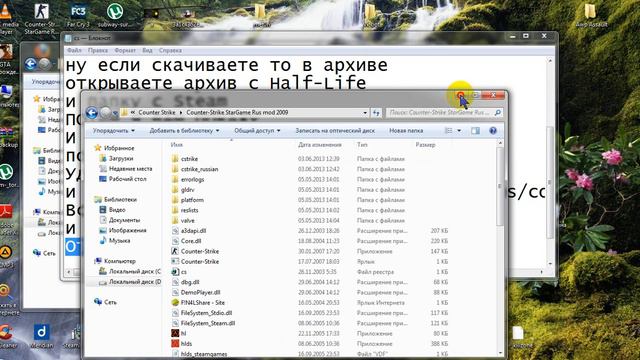Image resolution: width=640 pixels, height=360 pixels.
Task: Open Компьютер in the navigation pane
Action: 115,261
